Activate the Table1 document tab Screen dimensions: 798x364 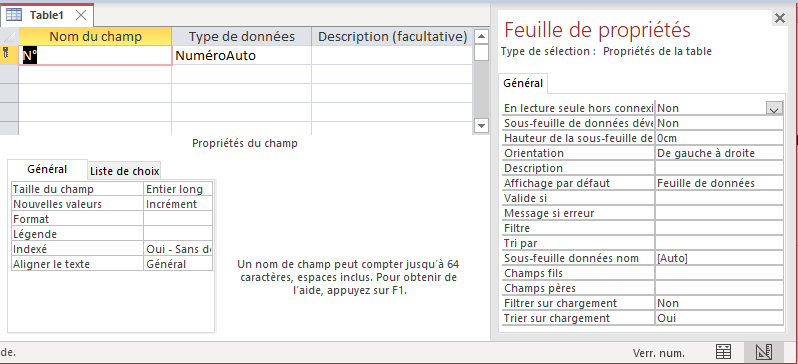coord(47,15)
